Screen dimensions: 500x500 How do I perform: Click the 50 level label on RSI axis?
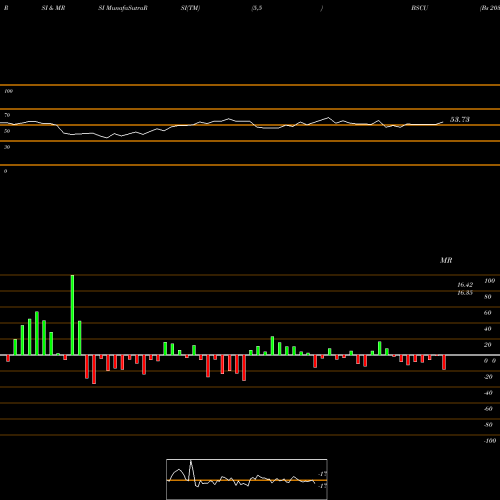point(7,131)
